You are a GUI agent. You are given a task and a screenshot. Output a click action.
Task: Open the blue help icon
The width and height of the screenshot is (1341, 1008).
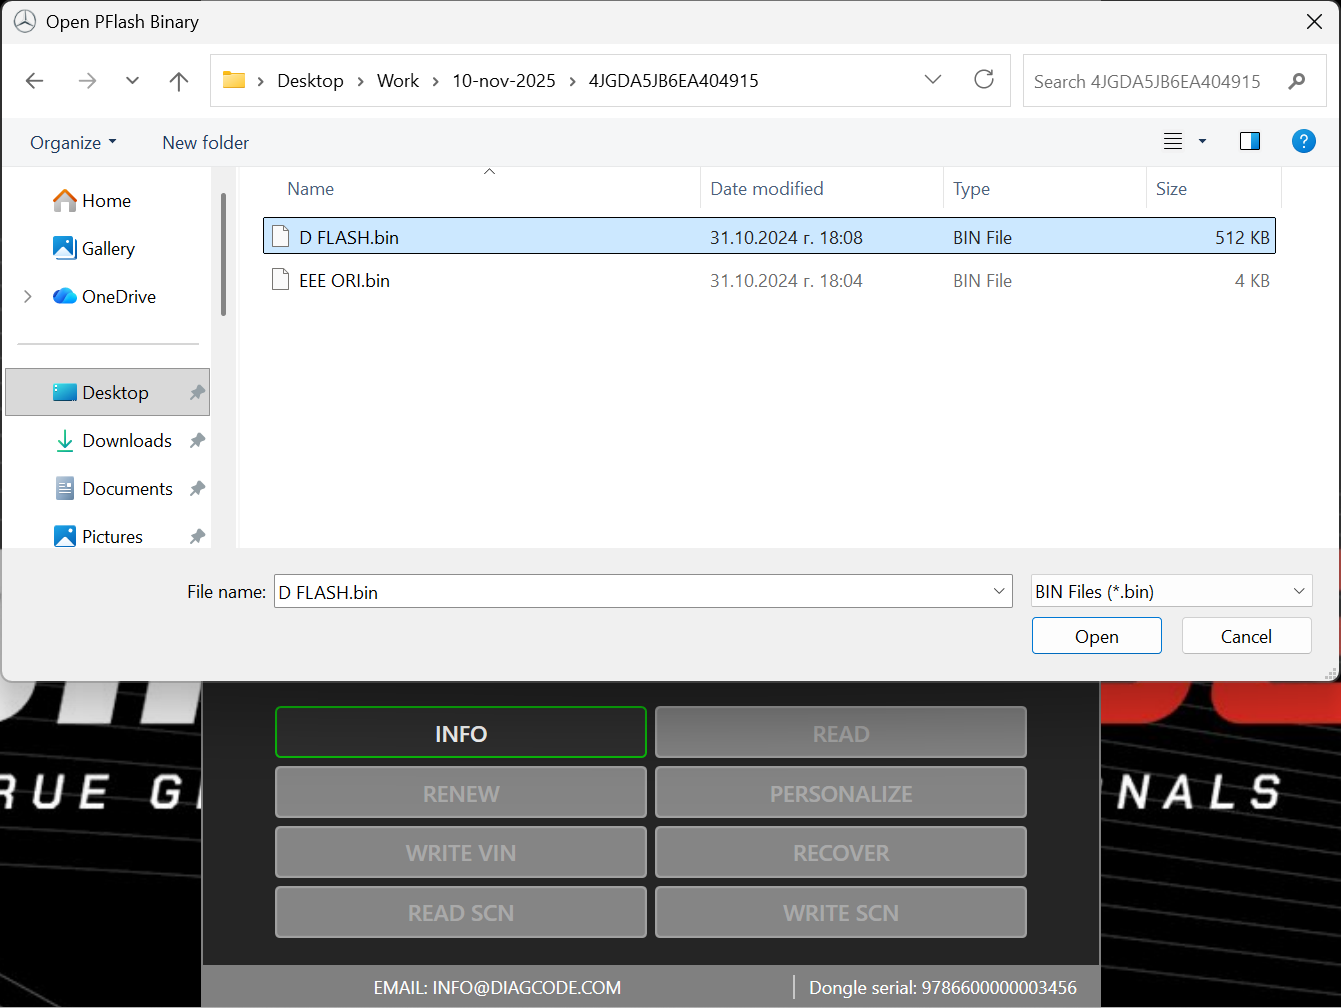click(x=1303, y=141)
